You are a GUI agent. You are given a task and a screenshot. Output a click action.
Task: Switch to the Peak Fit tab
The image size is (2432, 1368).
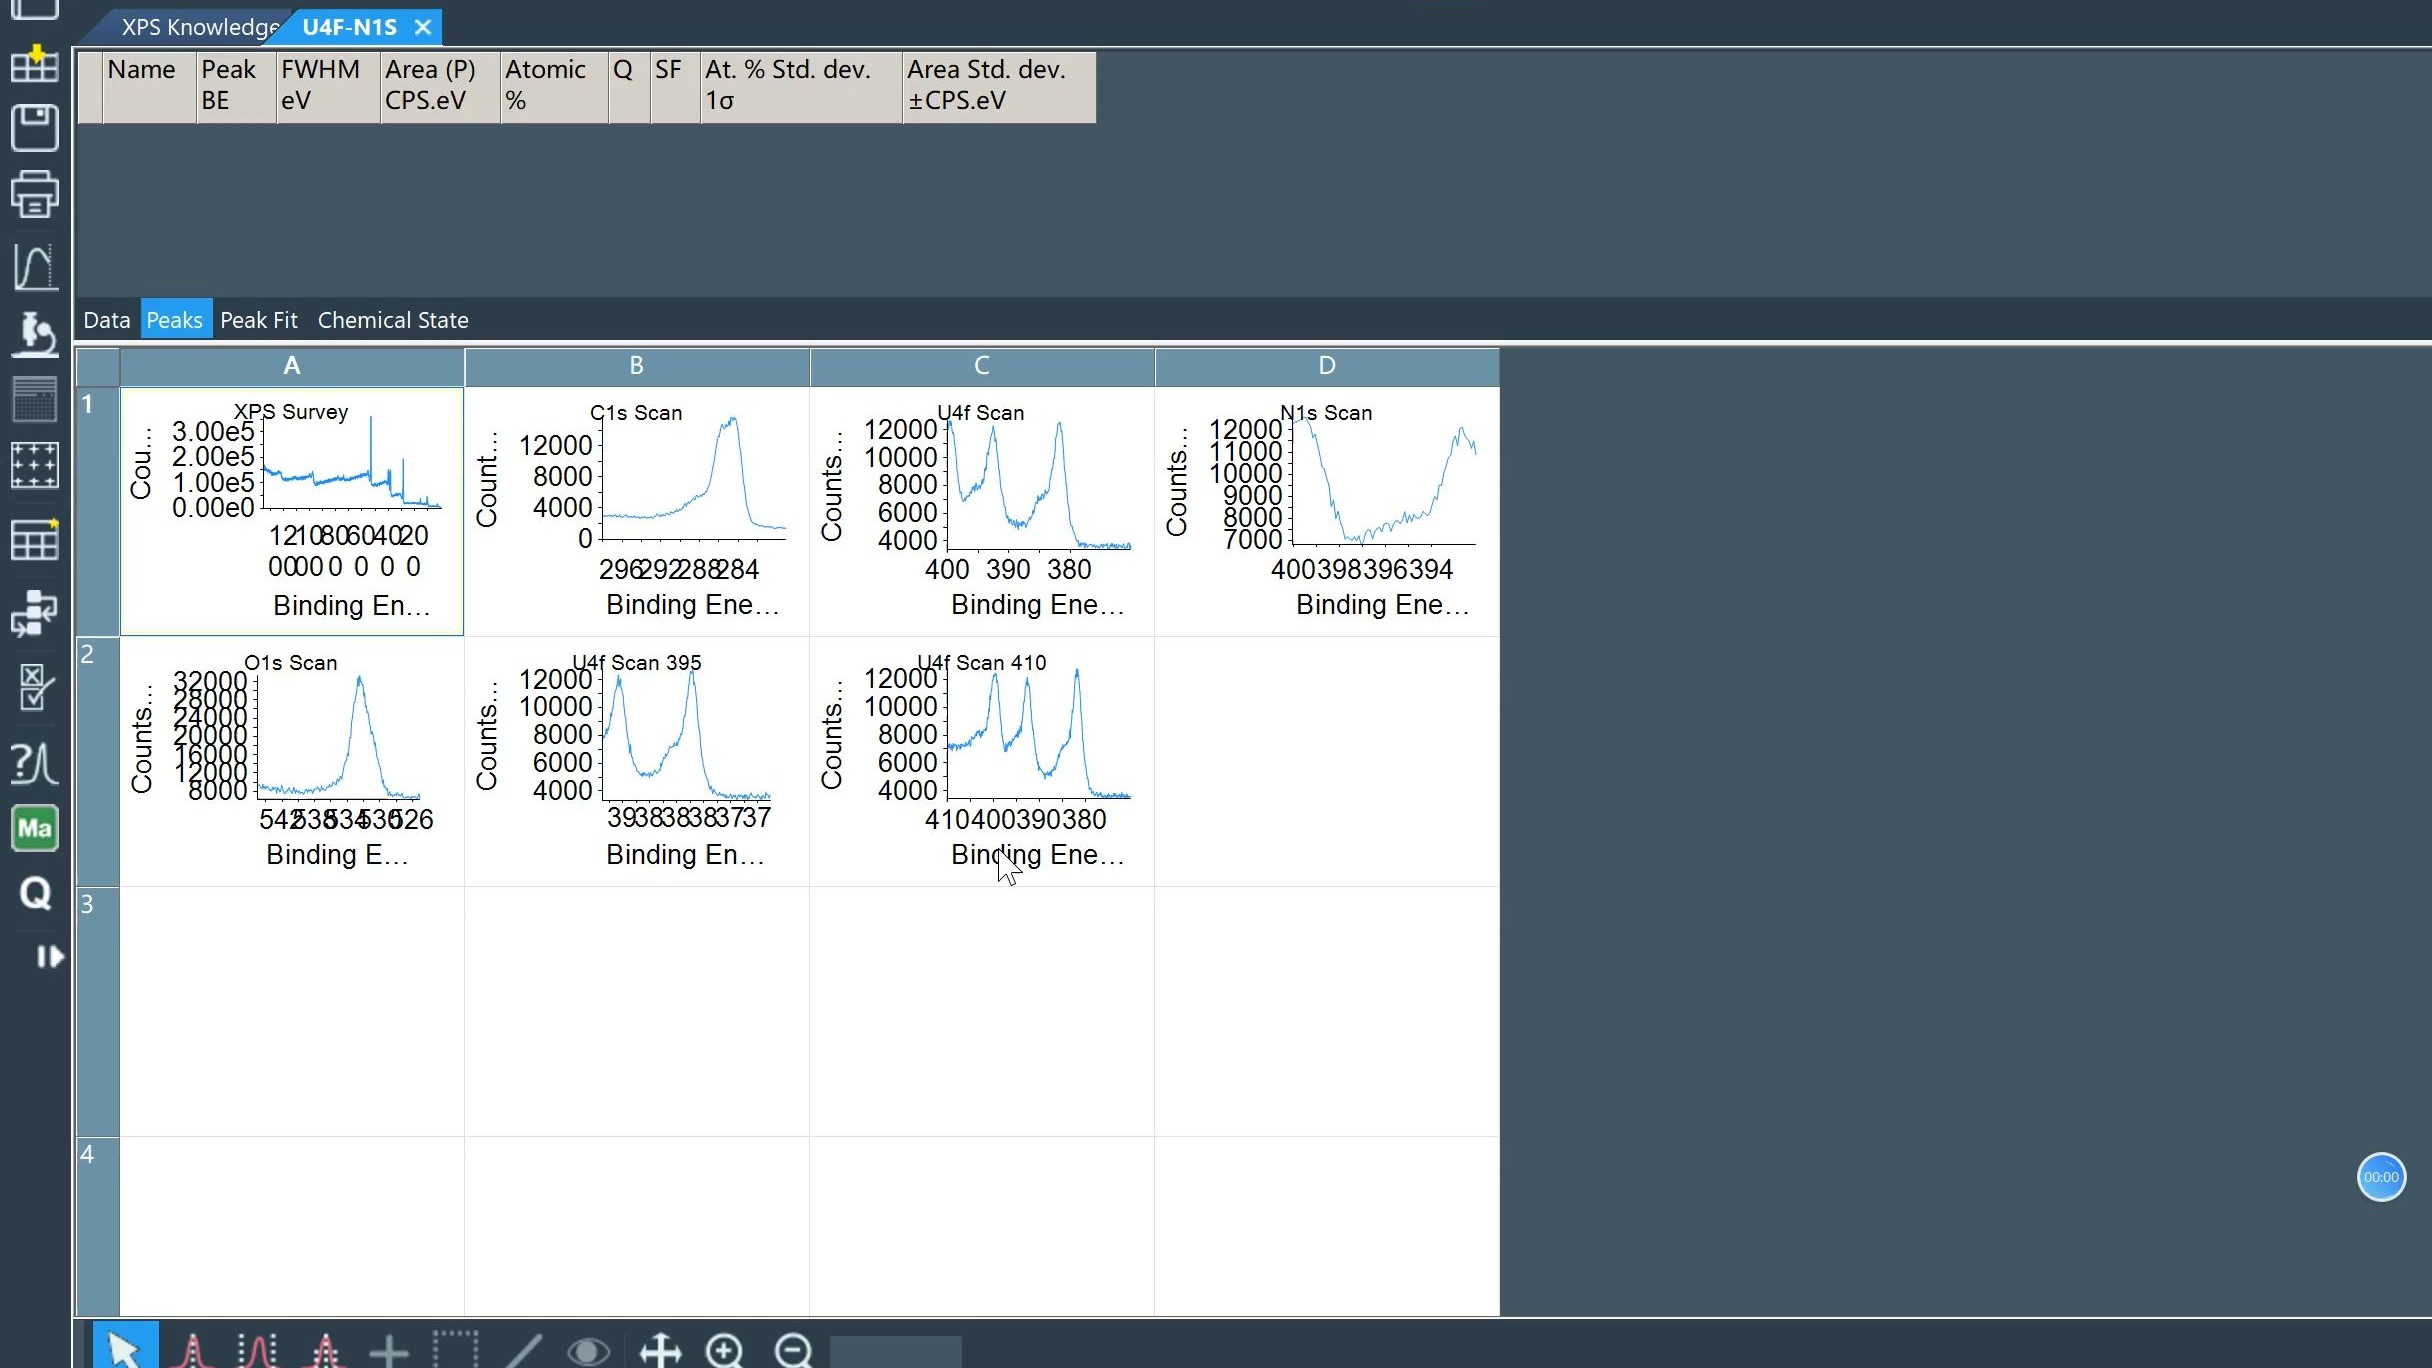pos(258,320)
